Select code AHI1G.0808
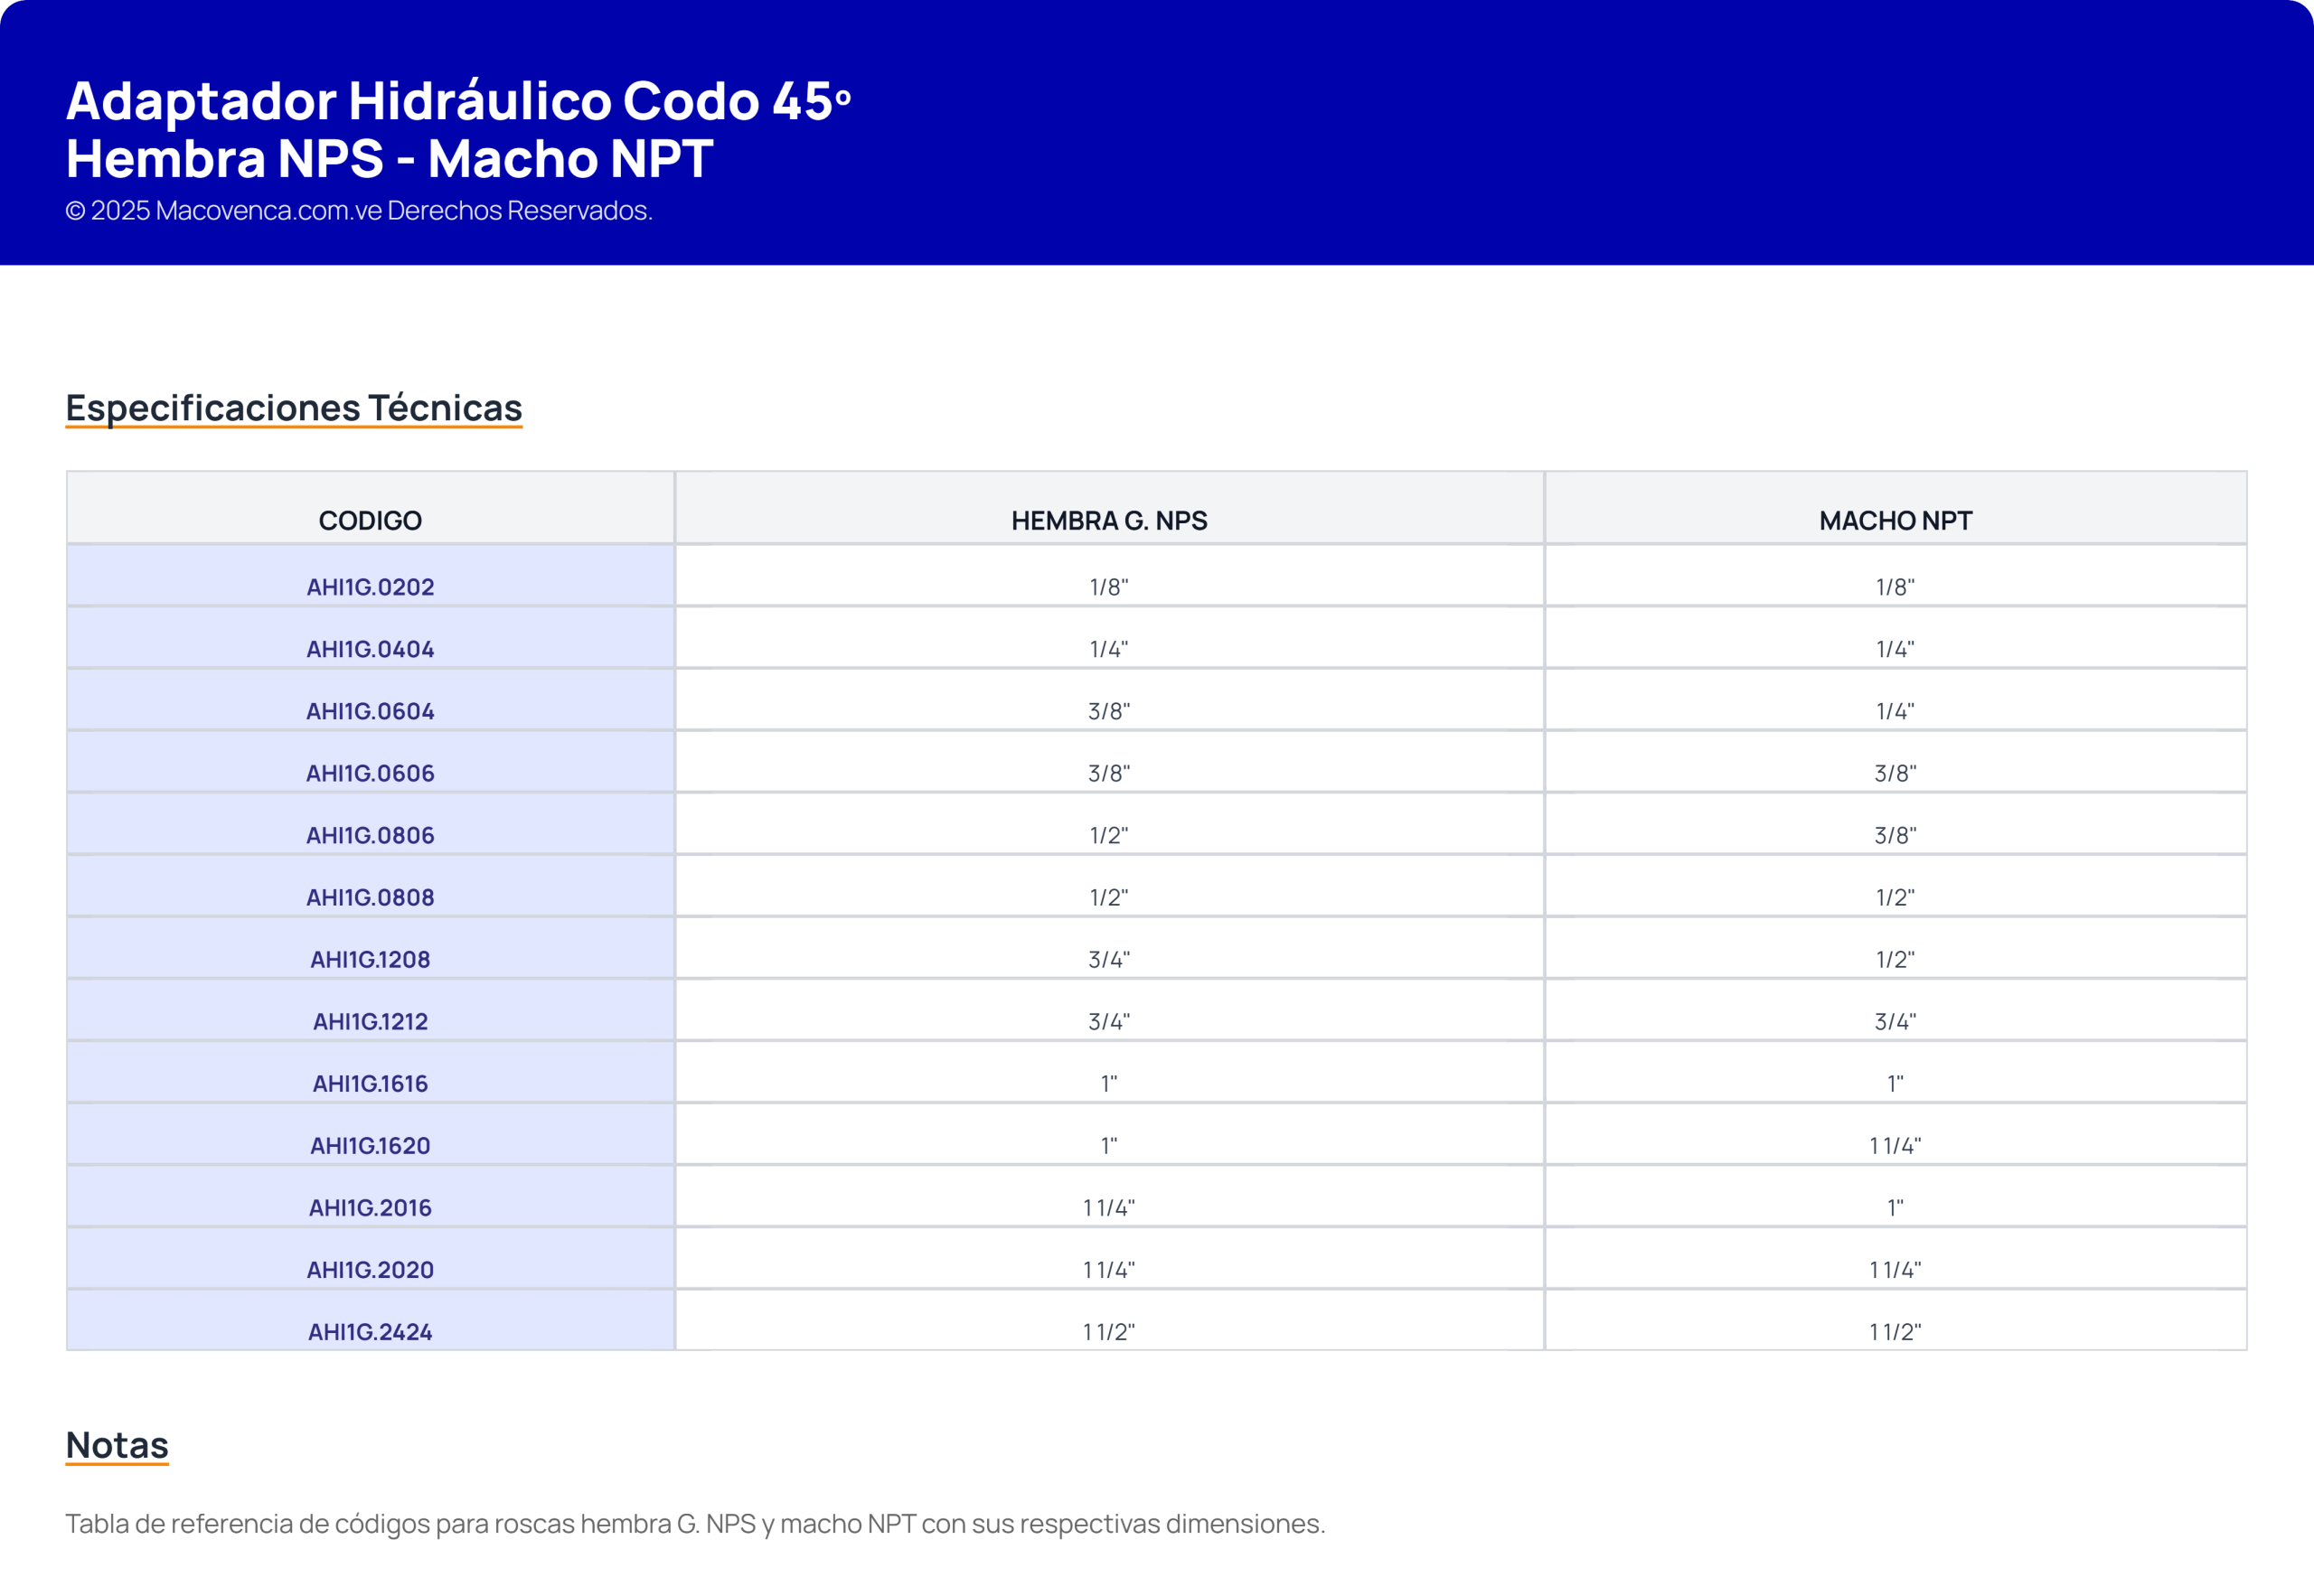Image resolution: width=2314 pixels, height=1596 pixels. (370, 897)
